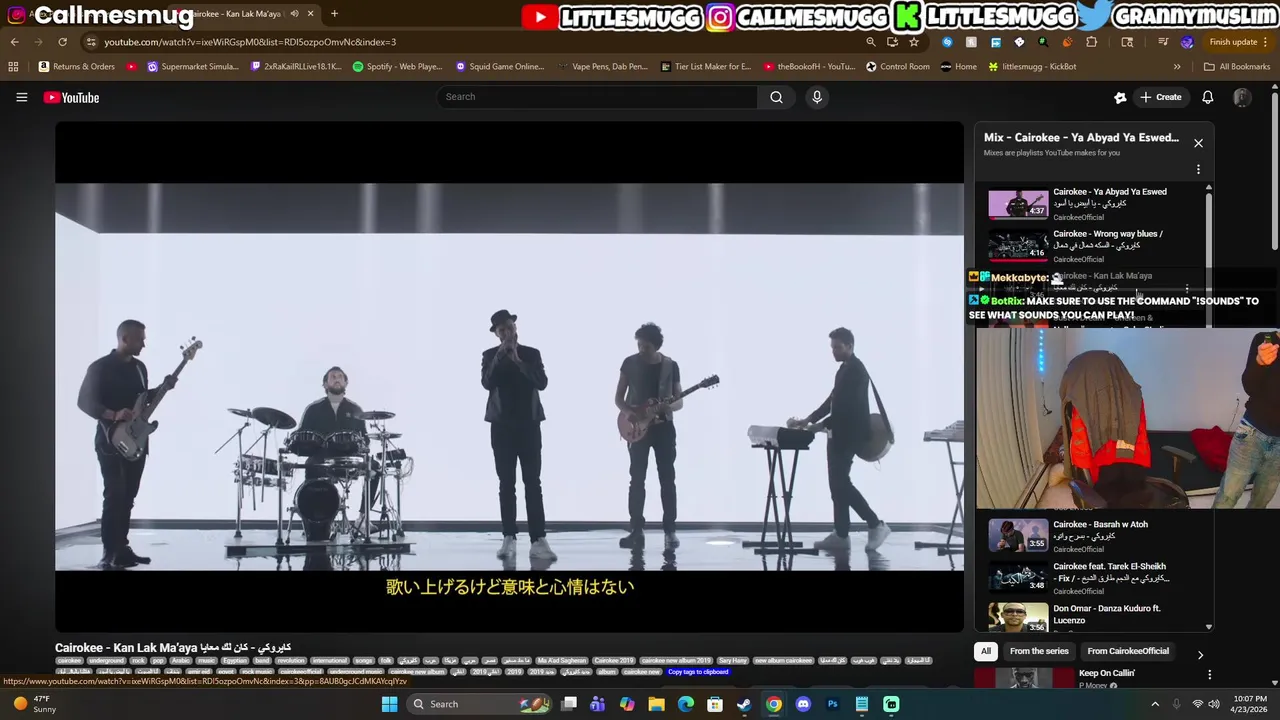The image size is (1280, 720).
Task: Click the video player to pause
Action: click(x=509, y=377)
